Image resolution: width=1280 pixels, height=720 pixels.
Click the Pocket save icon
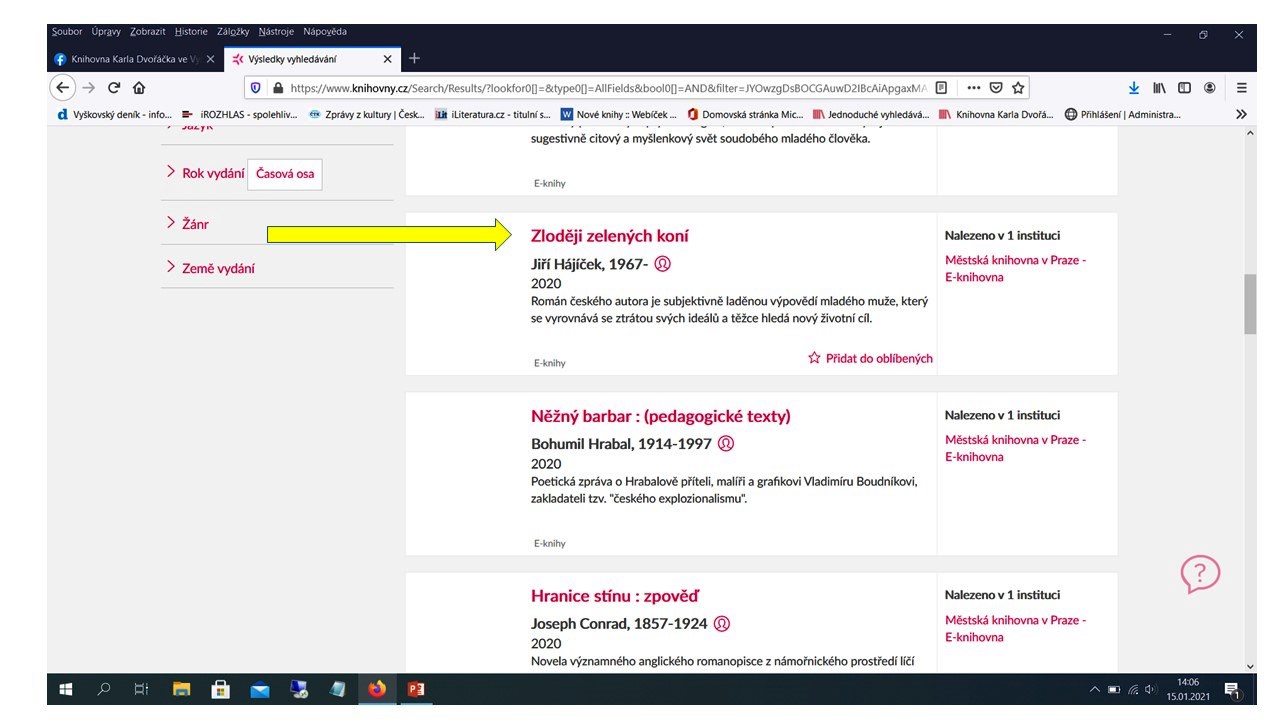[996, 87]
